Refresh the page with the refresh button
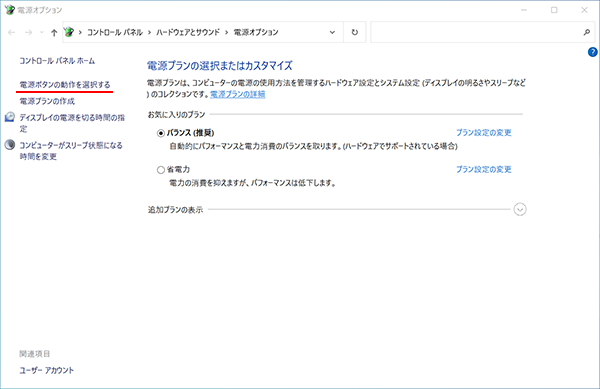Screen dimensions: 600x389 point(355,32)
